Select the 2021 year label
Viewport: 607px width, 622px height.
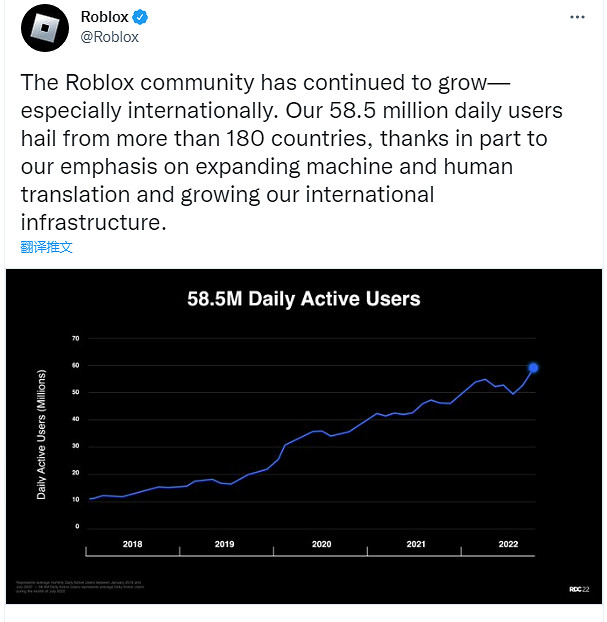click(416, 544)
